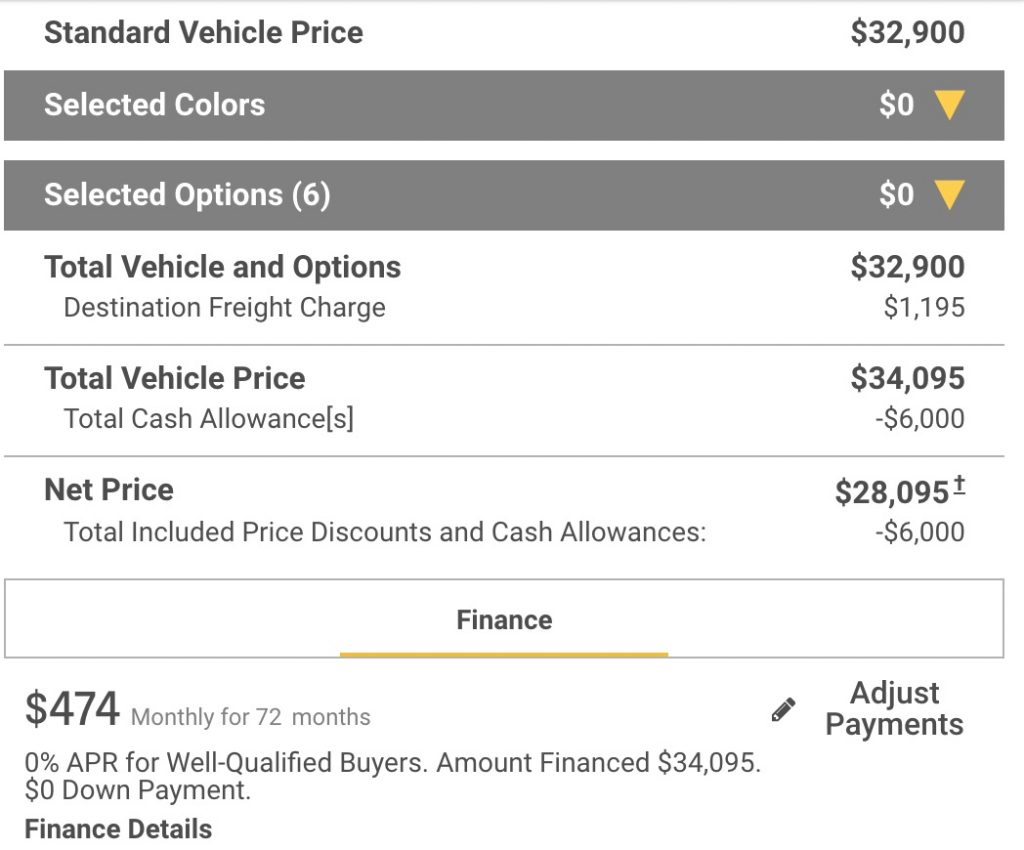
Task: Click the 0% APR disclaimer text
Action: click(392, 776)
